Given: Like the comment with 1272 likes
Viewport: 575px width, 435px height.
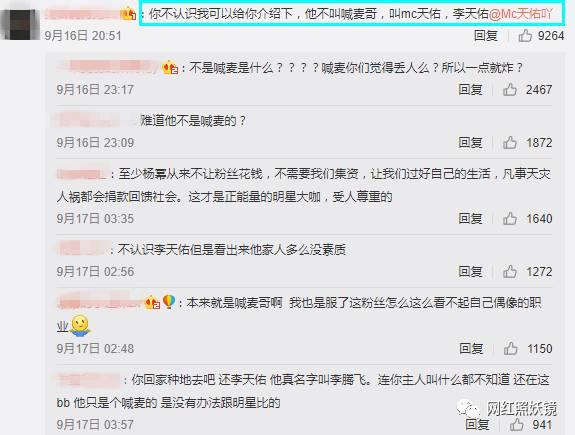Looking at the screenshot, I should coord(510,272).
